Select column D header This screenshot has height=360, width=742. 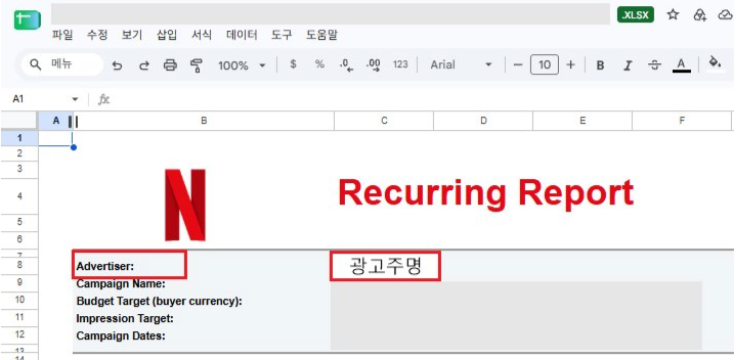tap(483, 121)
